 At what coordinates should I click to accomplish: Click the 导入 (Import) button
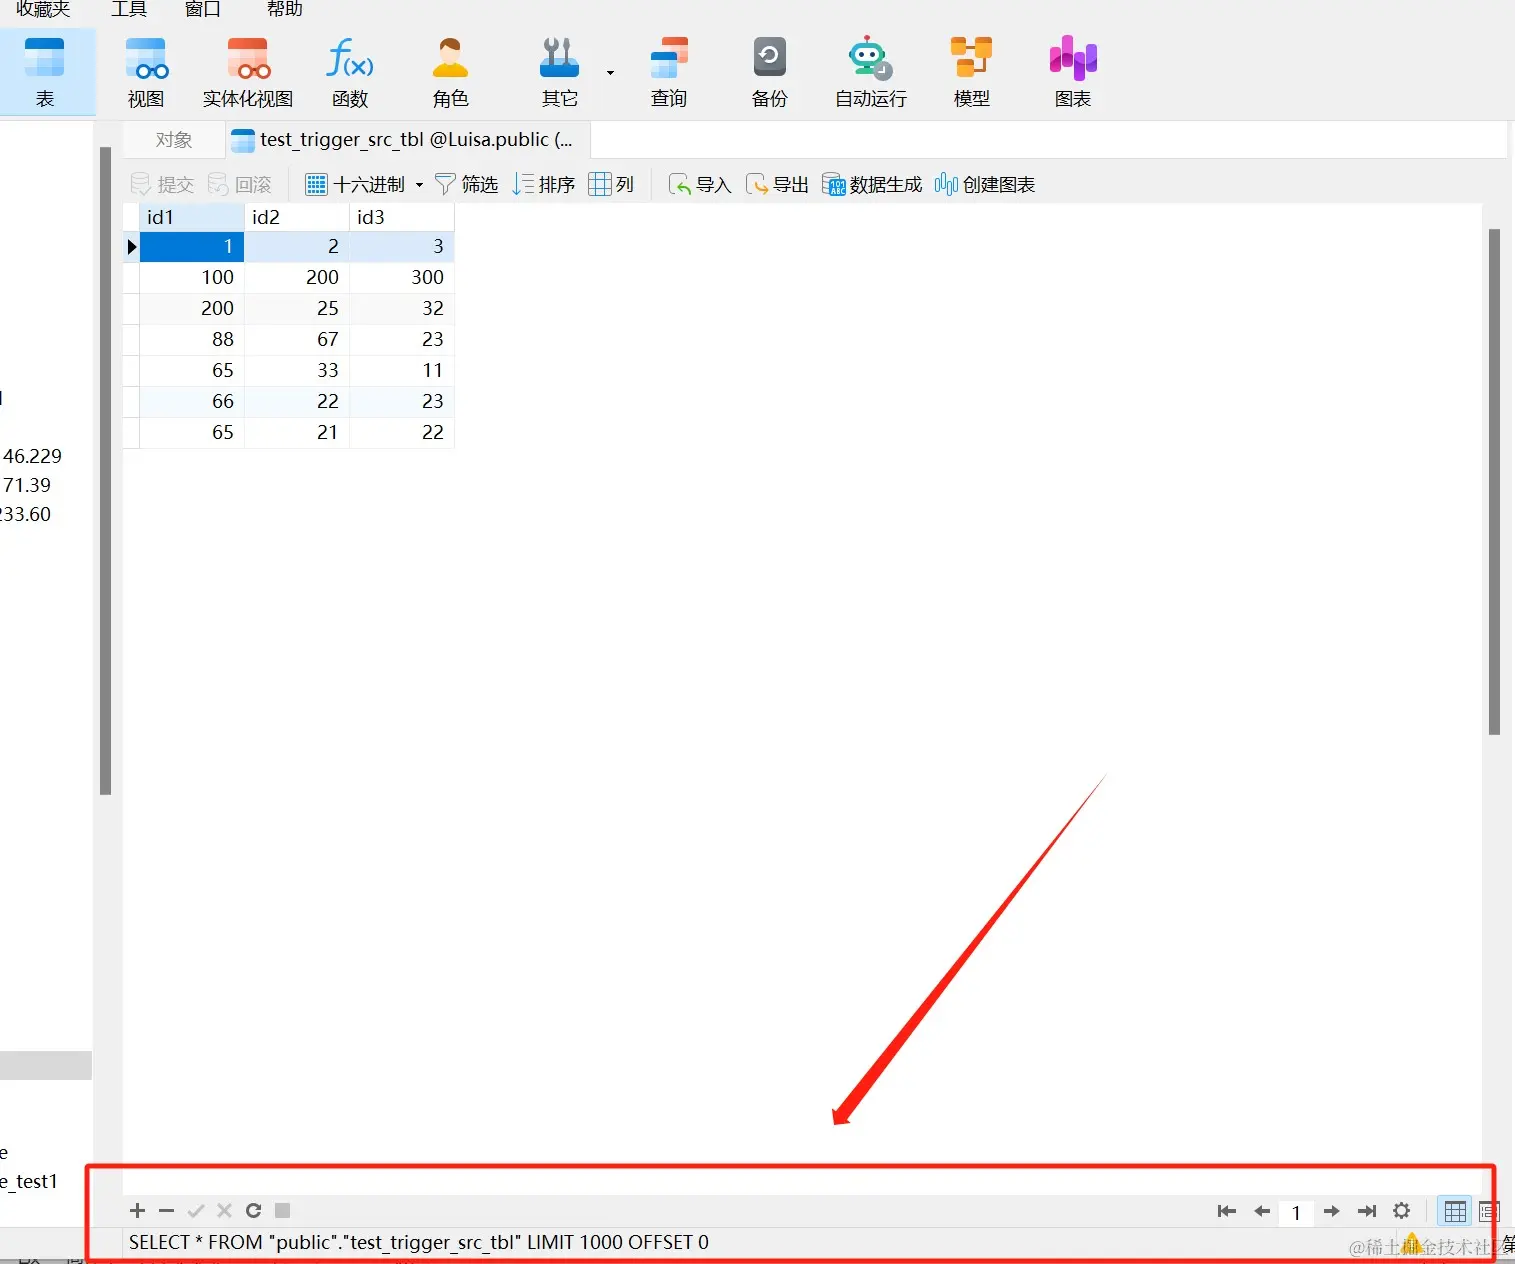pos(700,184)
